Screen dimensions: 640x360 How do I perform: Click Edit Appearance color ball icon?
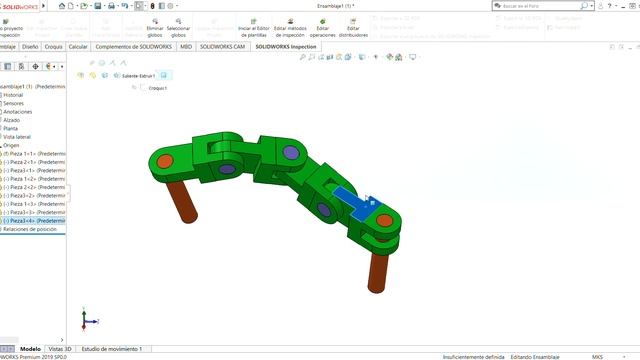click(389, 57)
